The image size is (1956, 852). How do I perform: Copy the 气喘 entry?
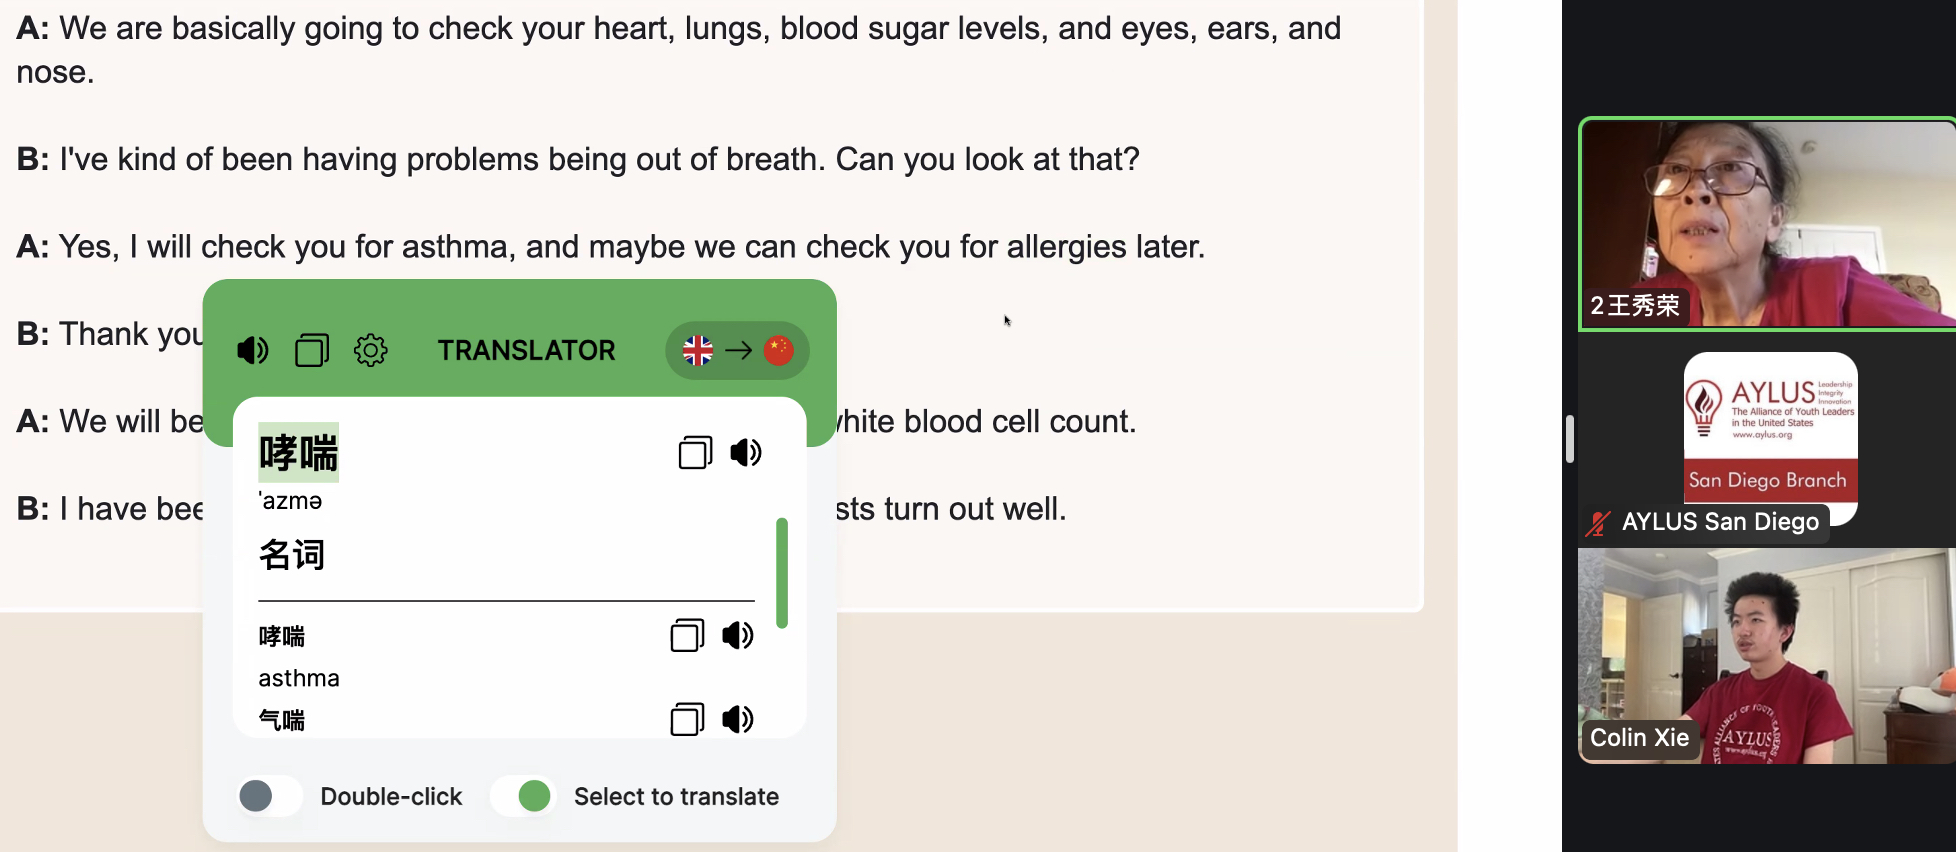click(687, 720)
